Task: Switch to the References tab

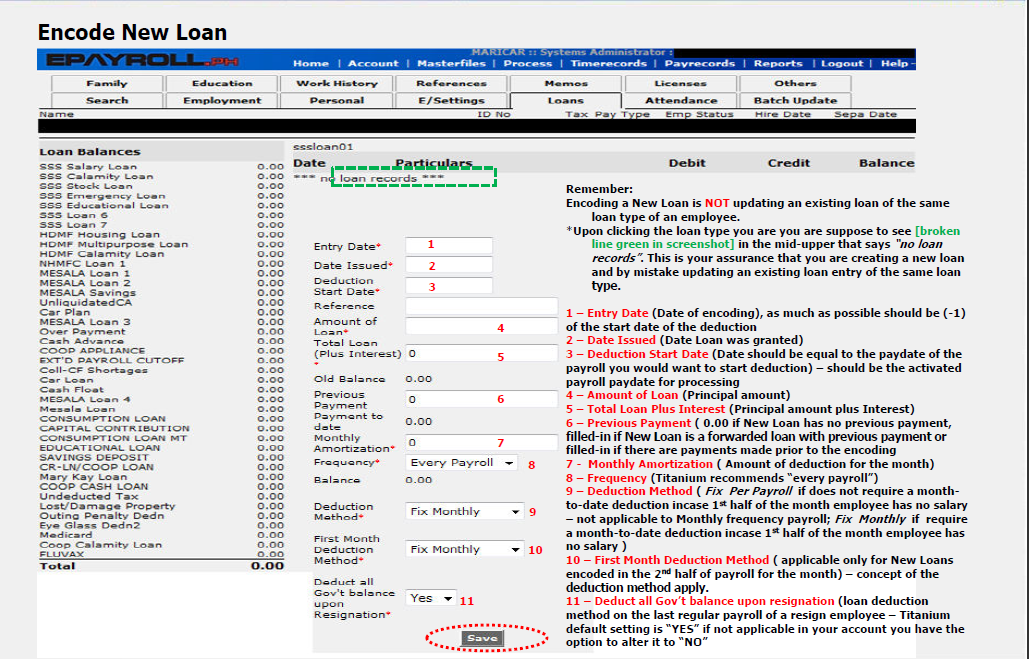Action: pos(452,83)
